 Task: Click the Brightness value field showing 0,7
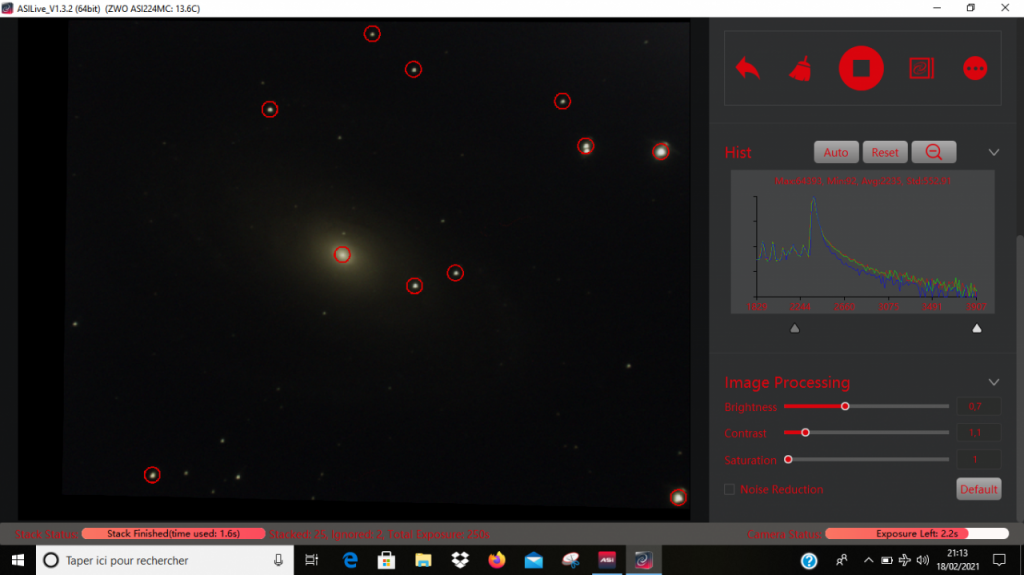pyautogui.click(x=978, y=406)
